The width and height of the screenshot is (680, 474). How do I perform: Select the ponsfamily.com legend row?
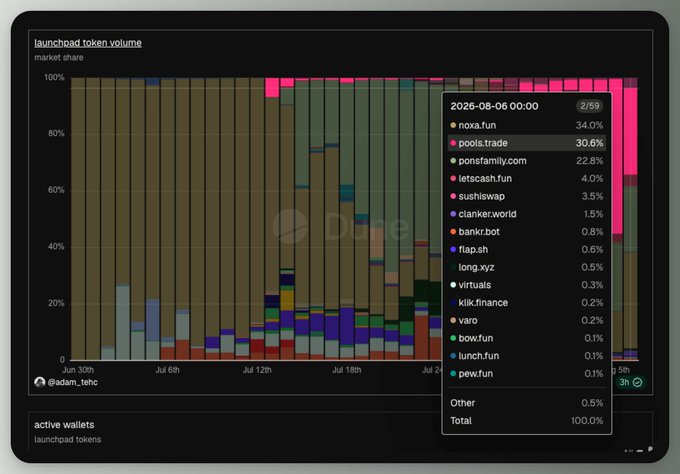click(526, 161)
